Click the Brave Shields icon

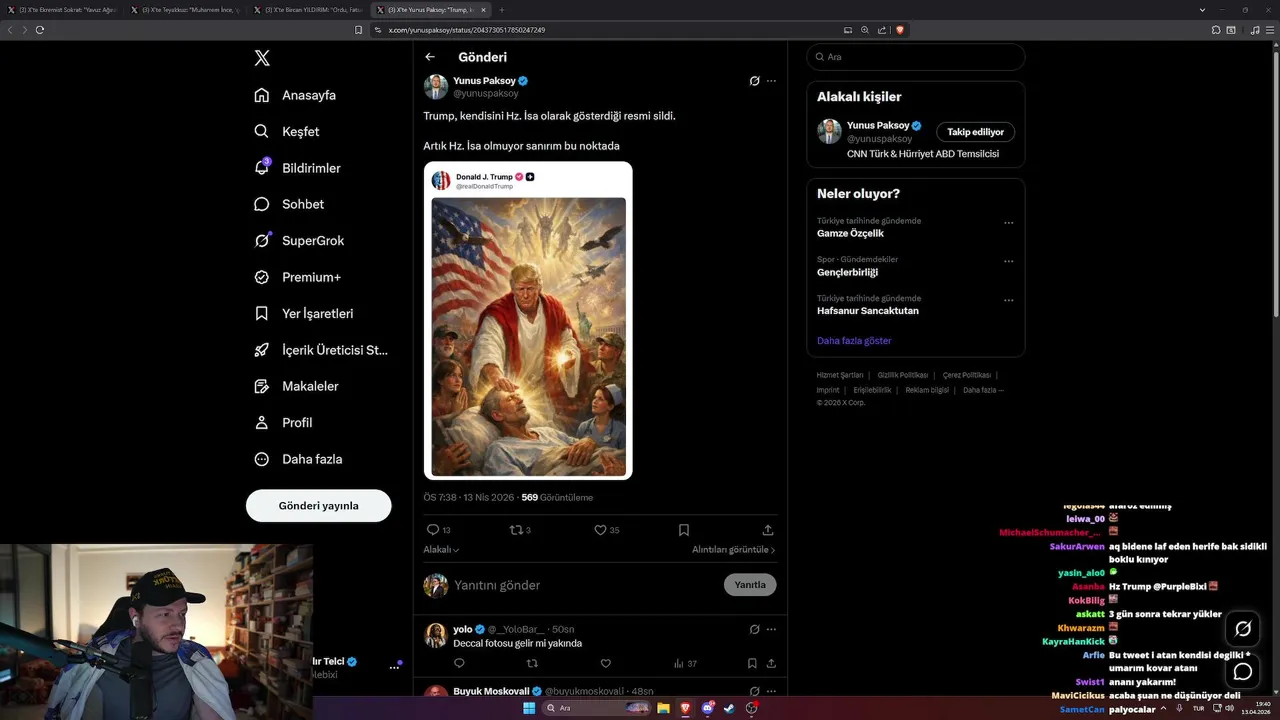[900, 30]
